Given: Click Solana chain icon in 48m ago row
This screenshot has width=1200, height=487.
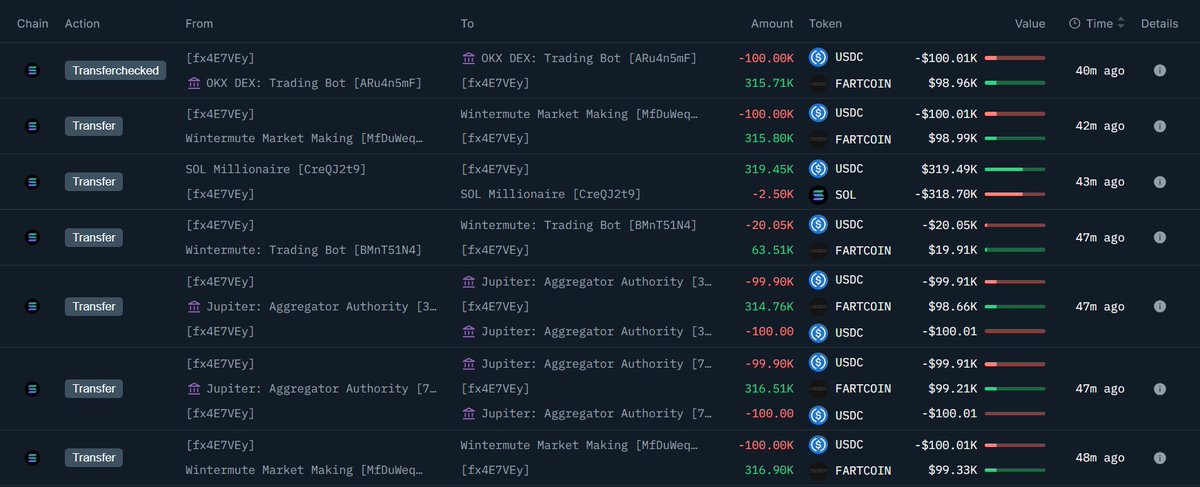Looking at the screenshot, I should pos(31,457).
